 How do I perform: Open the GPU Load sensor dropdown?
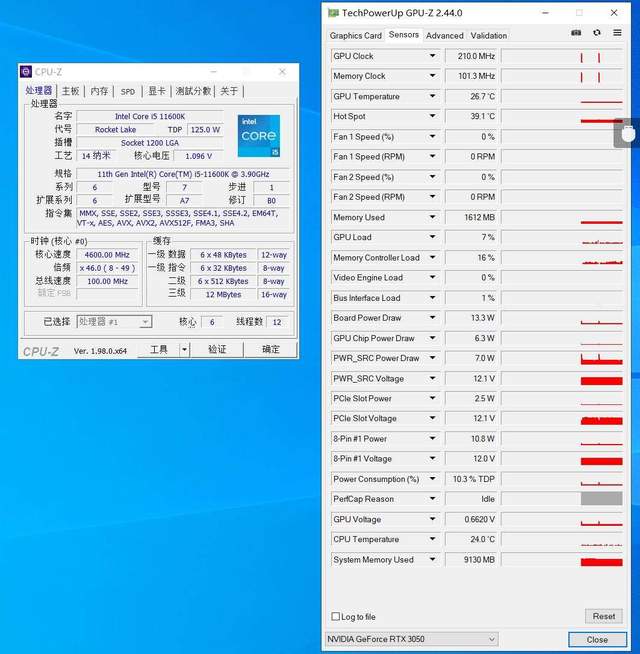[433, 237]
